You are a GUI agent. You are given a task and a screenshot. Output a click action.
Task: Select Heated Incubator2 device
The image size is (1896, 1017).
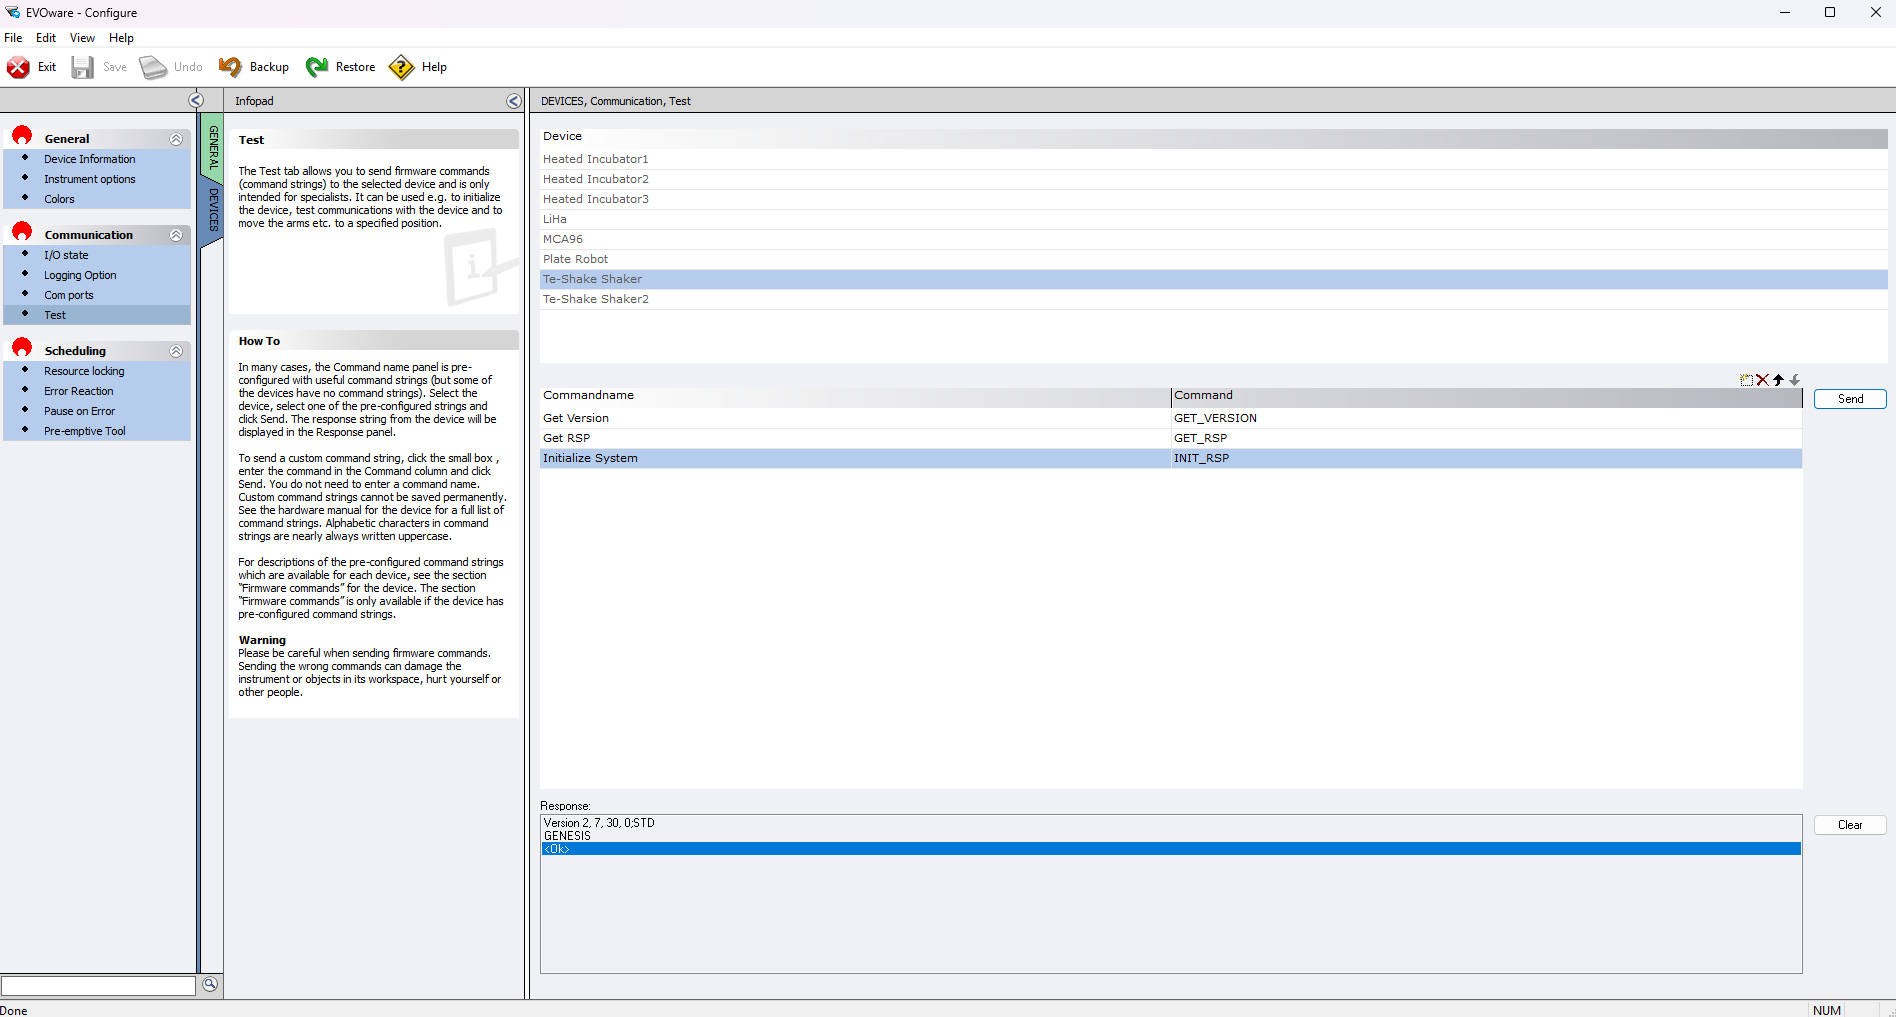[1213, 179]
